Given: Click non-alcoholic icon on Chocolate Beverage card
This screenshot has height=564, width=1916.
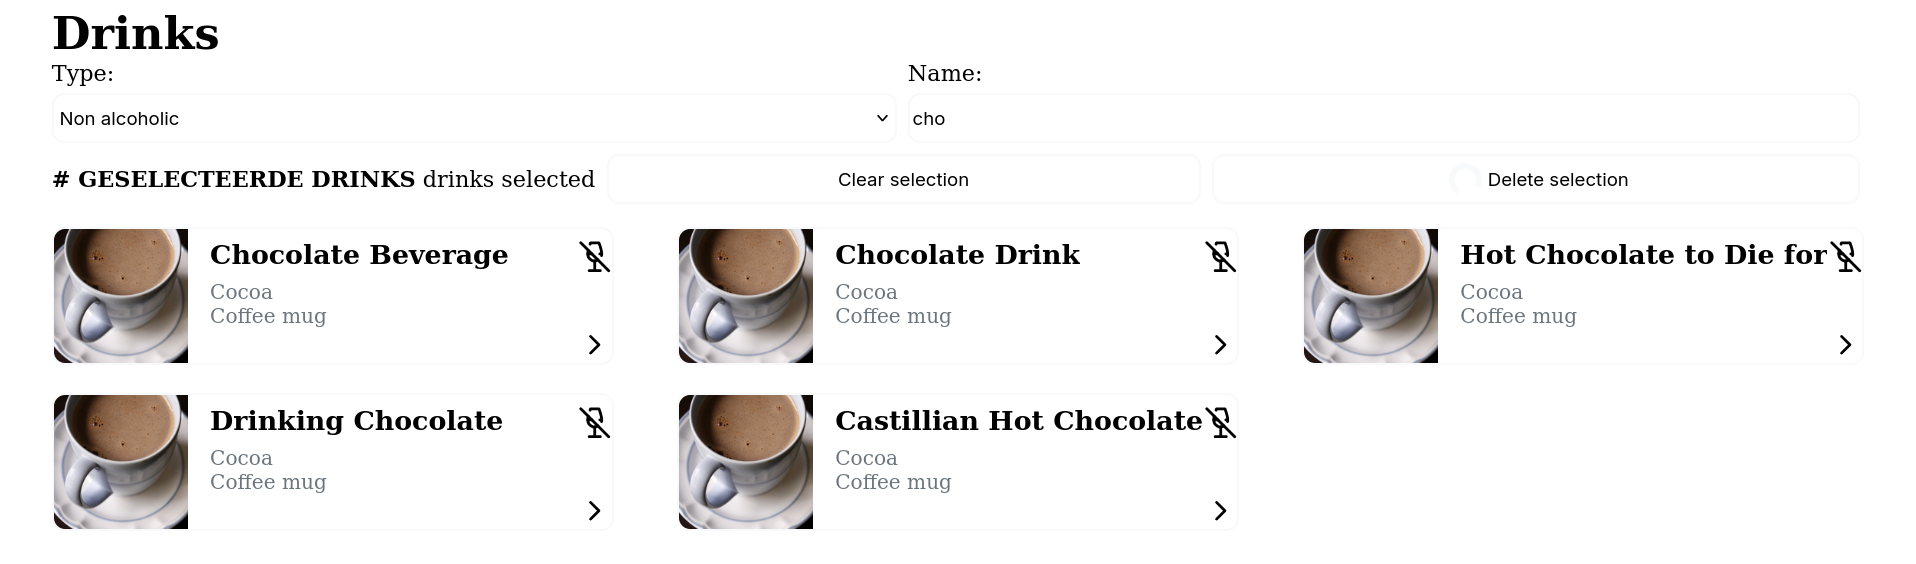Looking at the screenshot, I should click(x=594, y=257).
